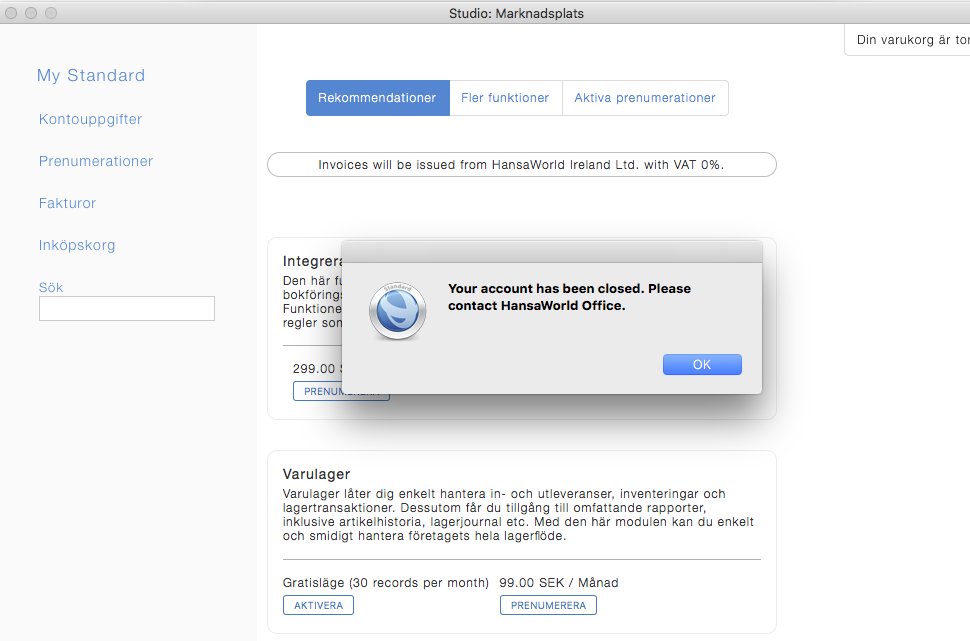Open Kontouppgifter in the sidebar
970x641 pixels.
(x=90, y=119)
